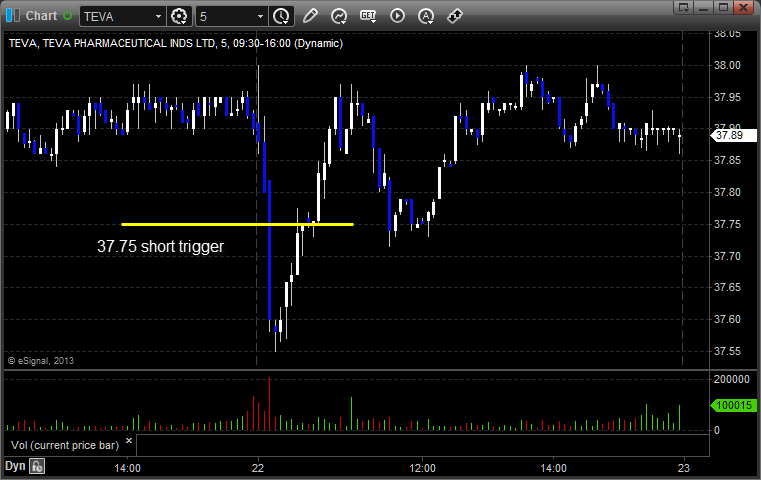
Task: Click the date 23 time axis label
Action: click(x=684, y=468)
